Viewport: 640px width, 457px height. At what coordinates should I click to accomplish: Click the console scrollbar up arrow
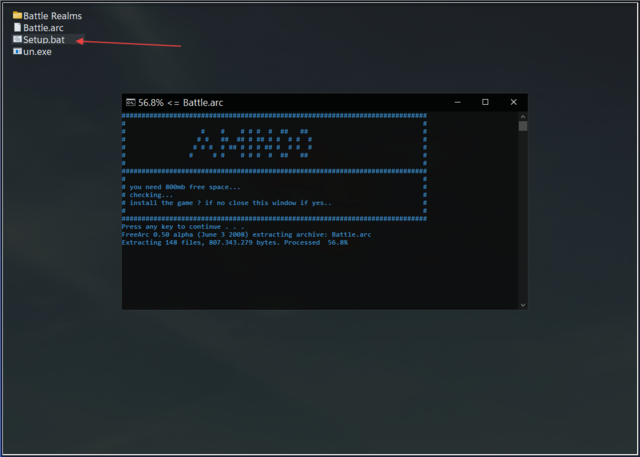(x=523, y=116)
